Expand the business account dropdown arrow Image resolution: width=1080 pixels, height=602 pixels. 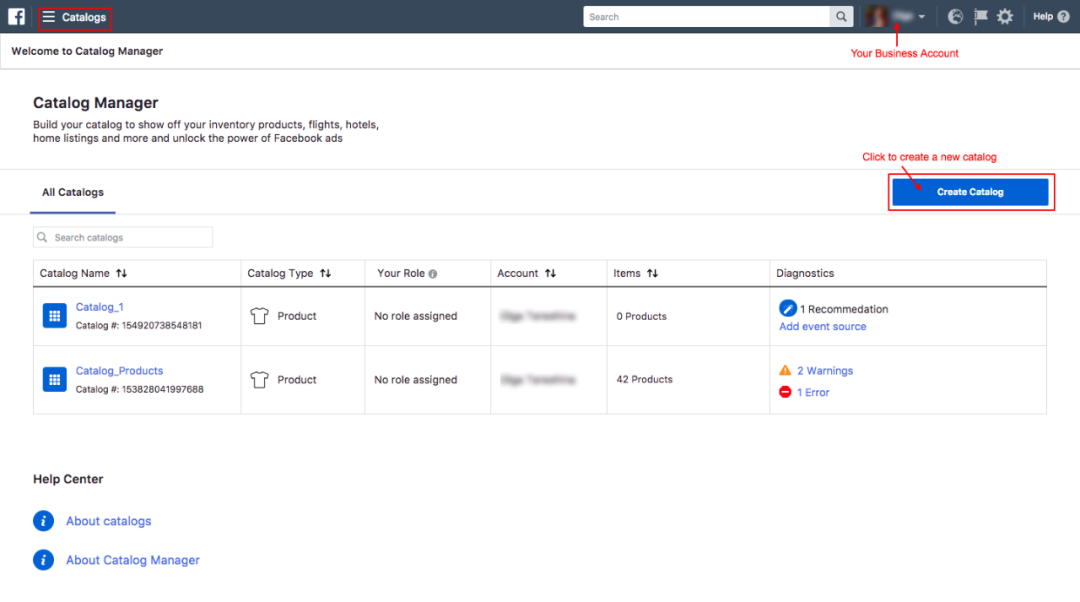[x=922, y=17]
